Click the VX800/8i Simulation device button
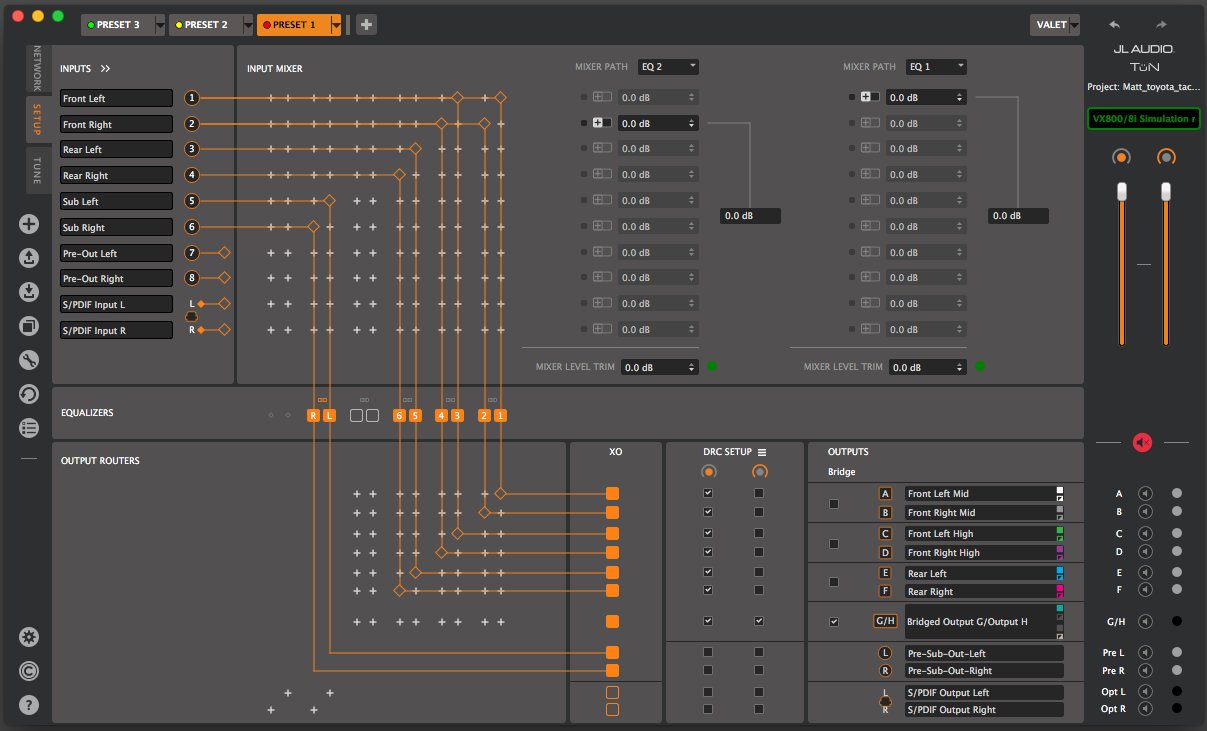 [x=1143, y=118]
